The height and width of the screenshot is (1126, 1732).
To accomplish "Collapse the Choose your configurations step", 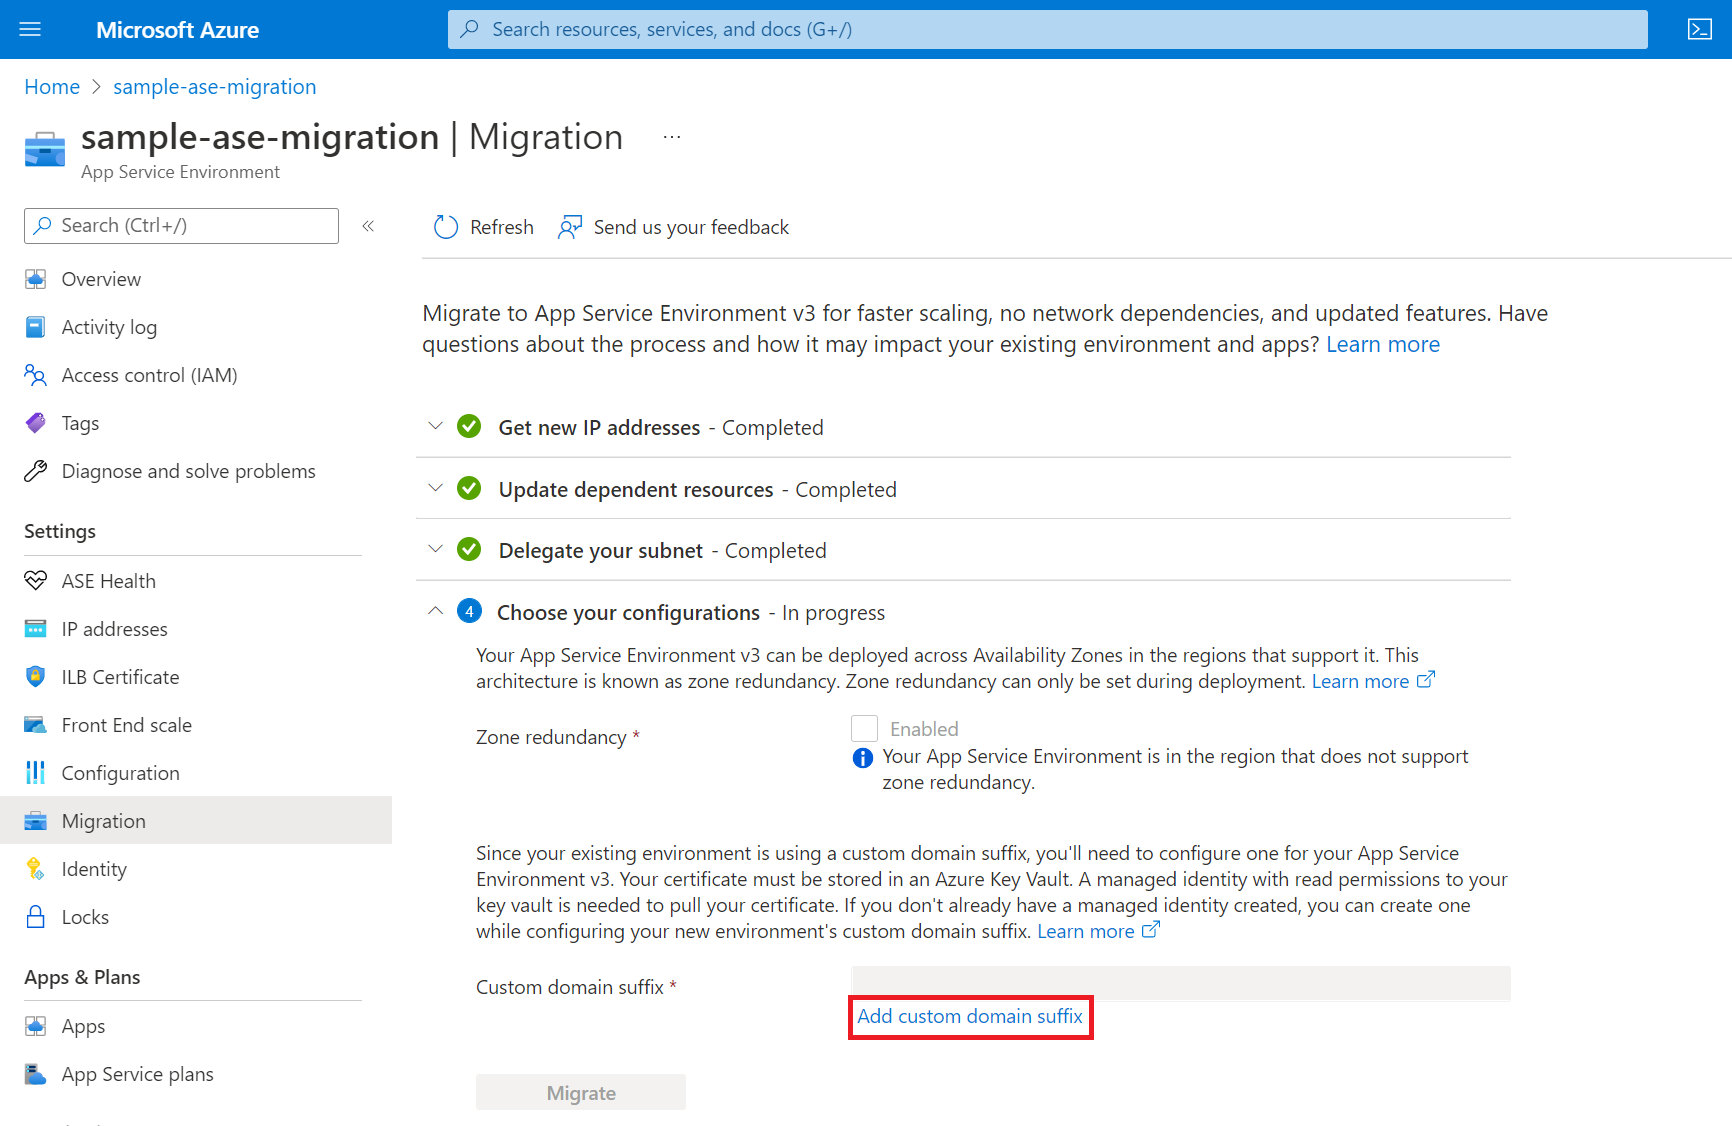I will (x=435, y=610).
